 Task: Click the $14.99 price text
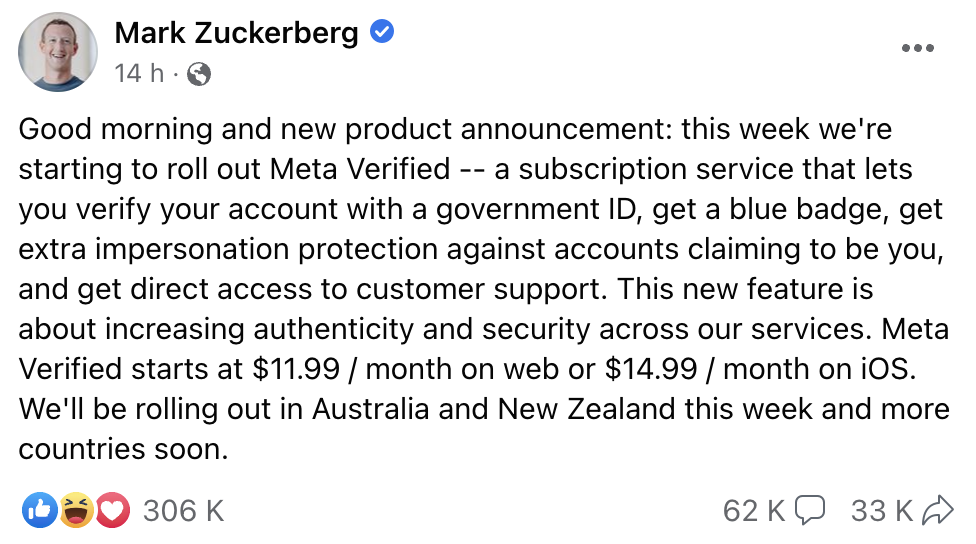click(x=651, y=369)
